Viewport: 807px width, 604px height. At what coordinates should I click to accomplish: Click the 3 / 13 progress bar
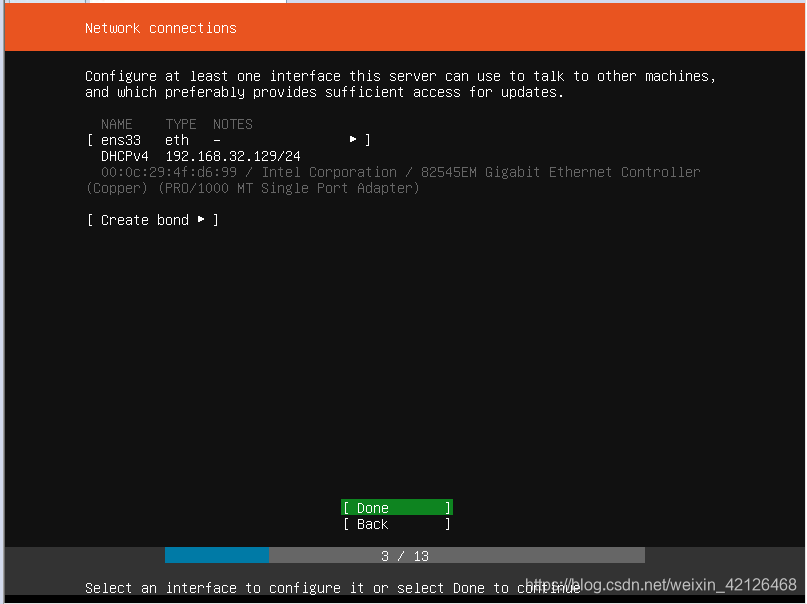(x=405, y=556)
